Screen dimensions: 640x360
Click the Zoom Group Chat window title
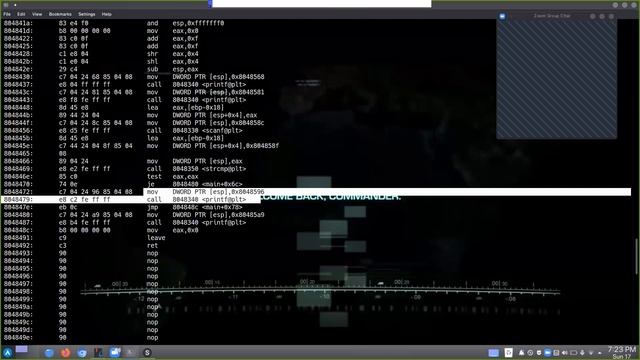pyautogui.click(x=552, y=16)
